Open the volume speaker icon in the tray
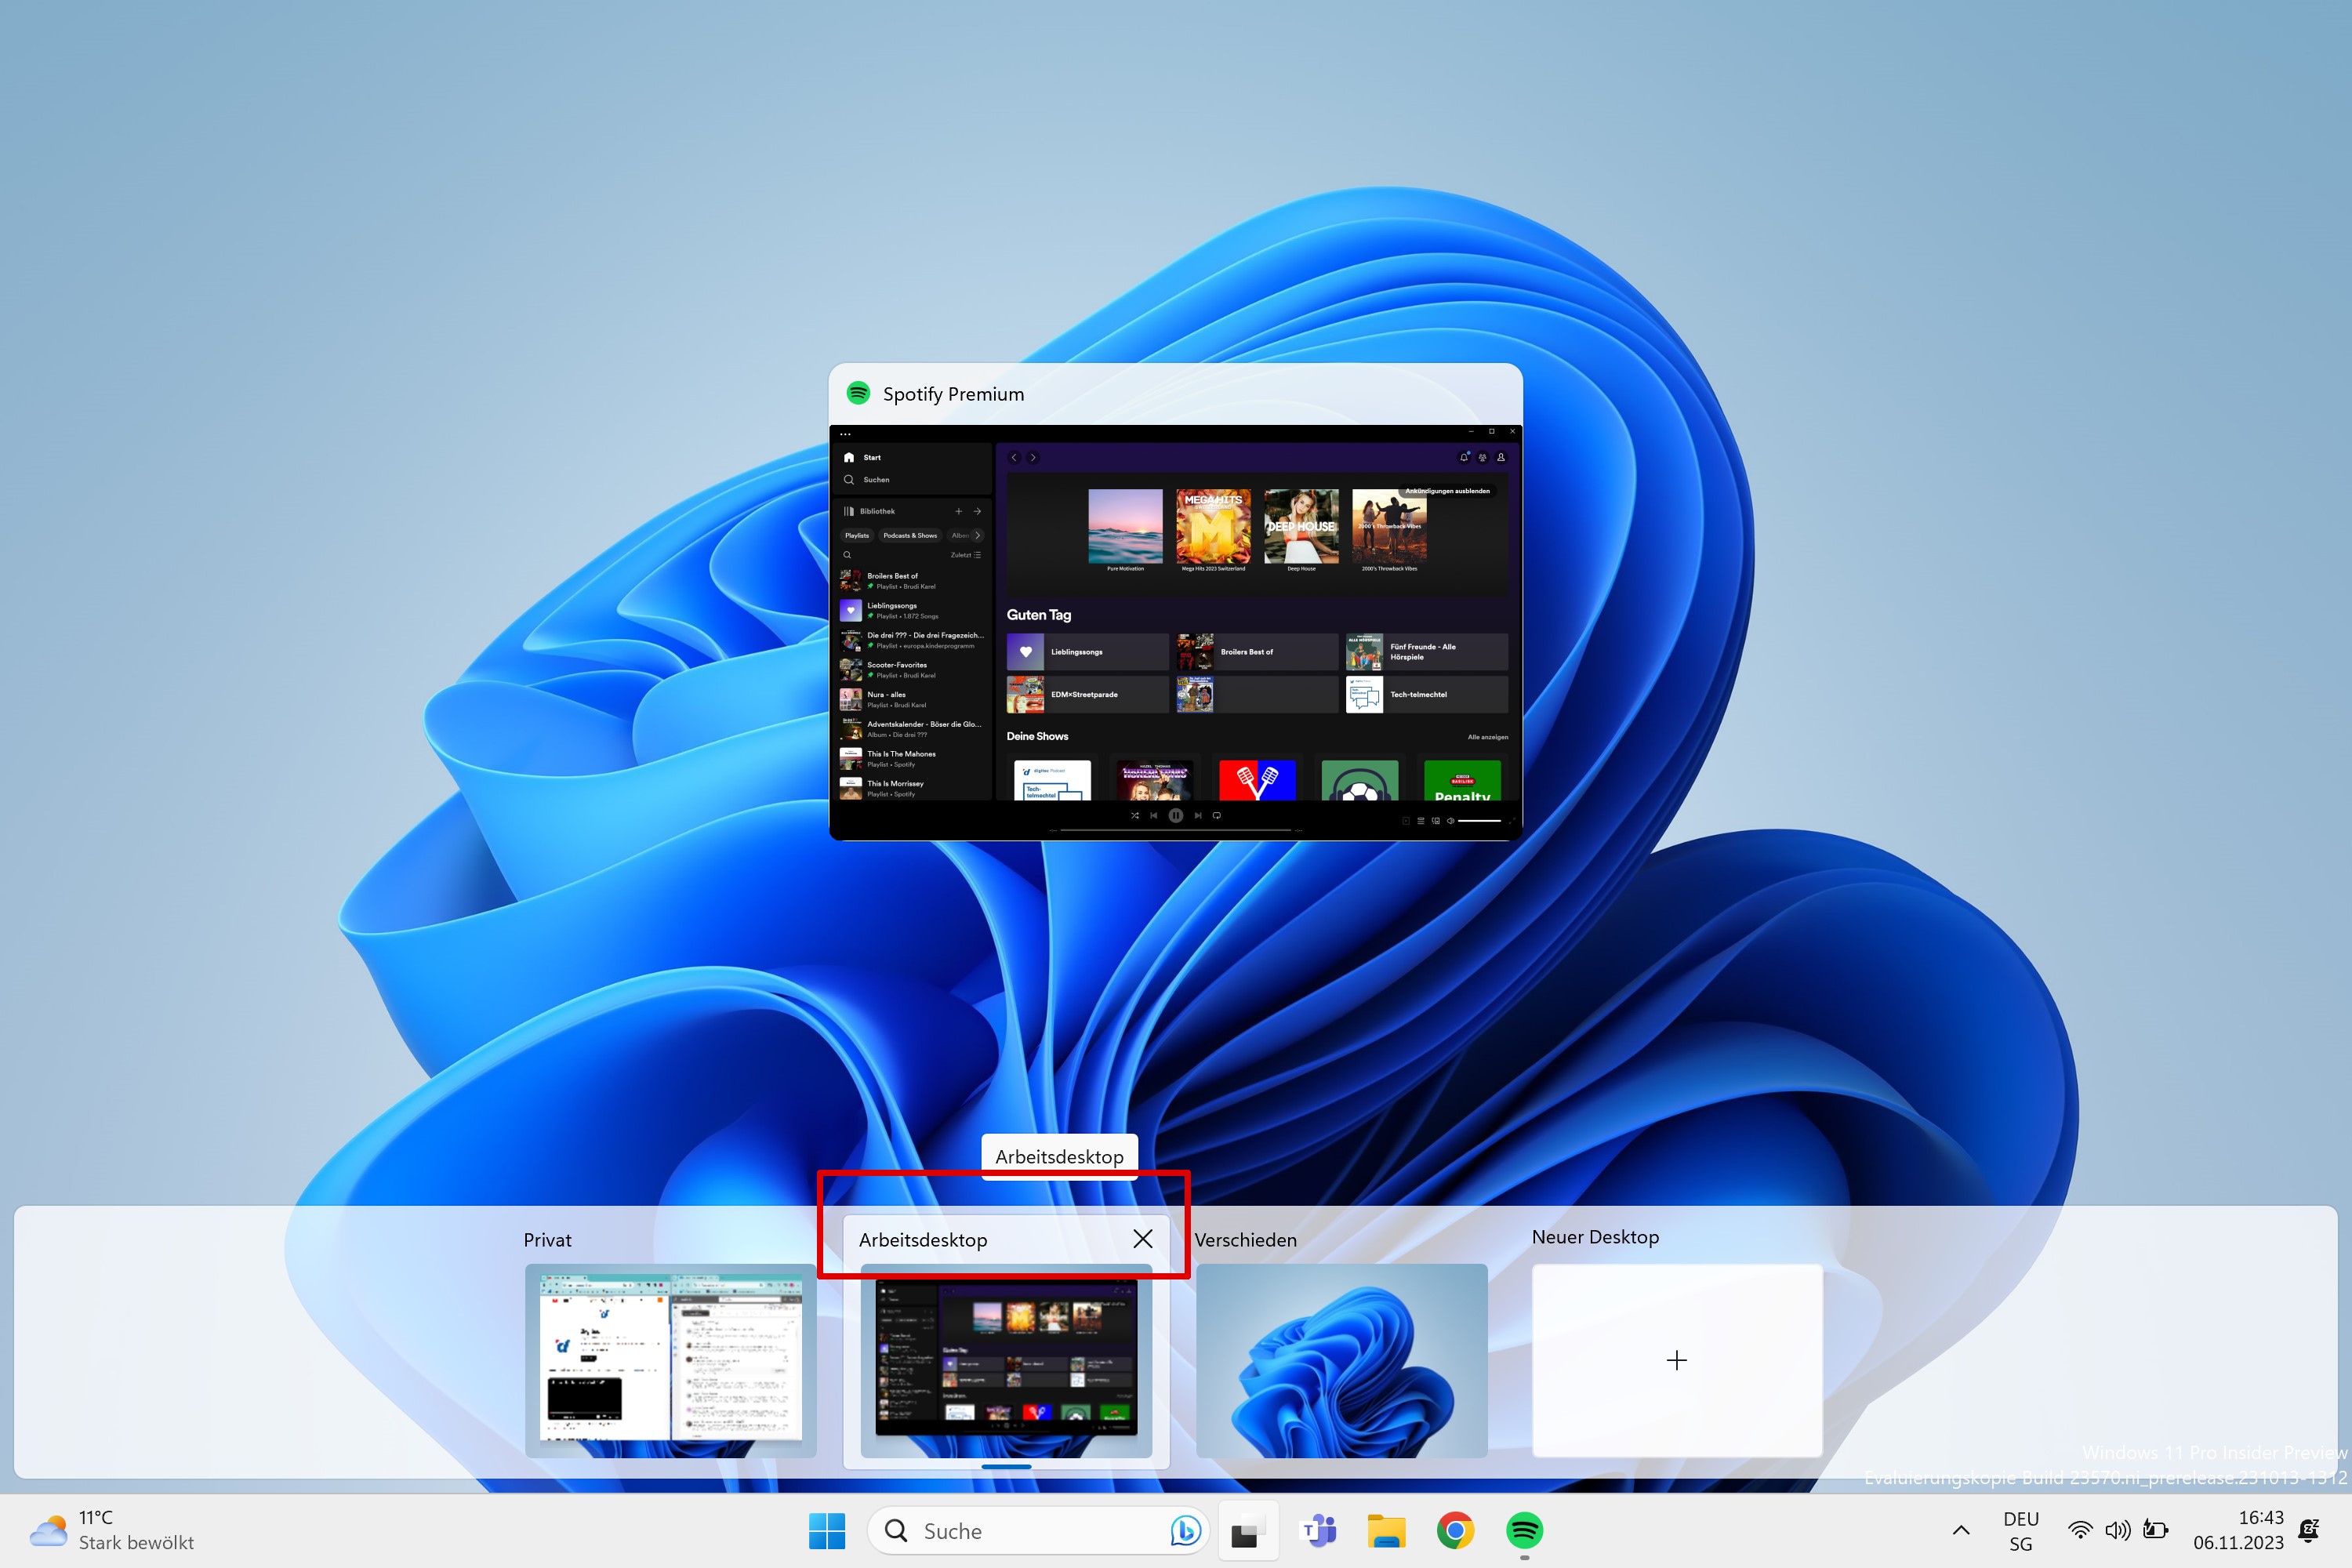Image resolution: width=2352 pixels, height=1568 pixels. point(2117,1530)
